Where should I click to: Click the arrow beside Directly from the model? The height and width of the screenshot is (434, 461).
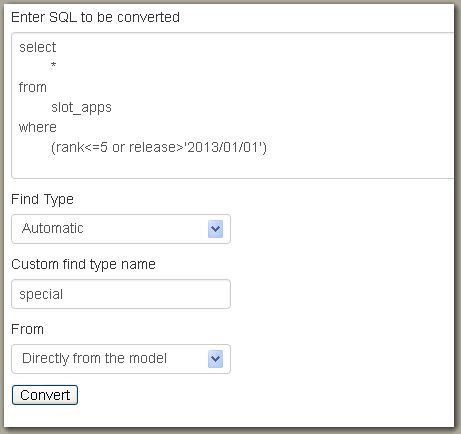tap(215, 359)
